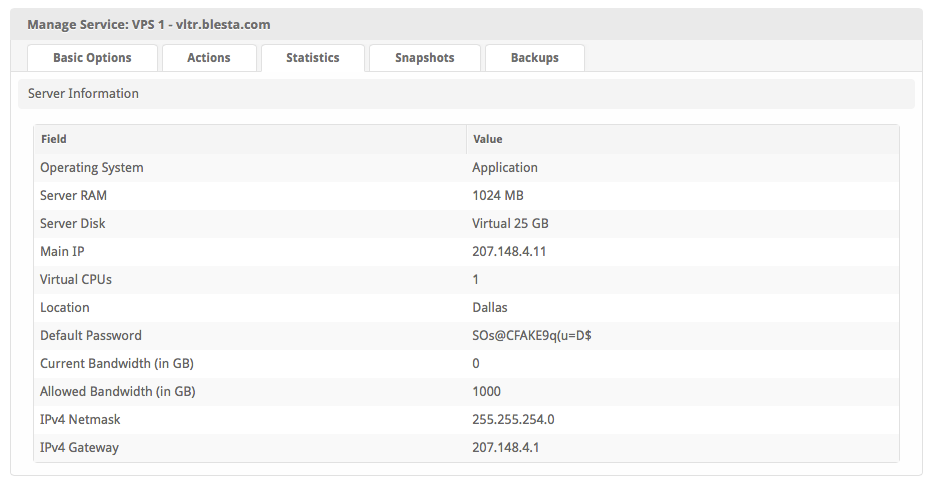This screenshot has width=930, height=486.
Task: Click the Server Disk value Virtual 25 GB
Action: click(x=510, y=224)
